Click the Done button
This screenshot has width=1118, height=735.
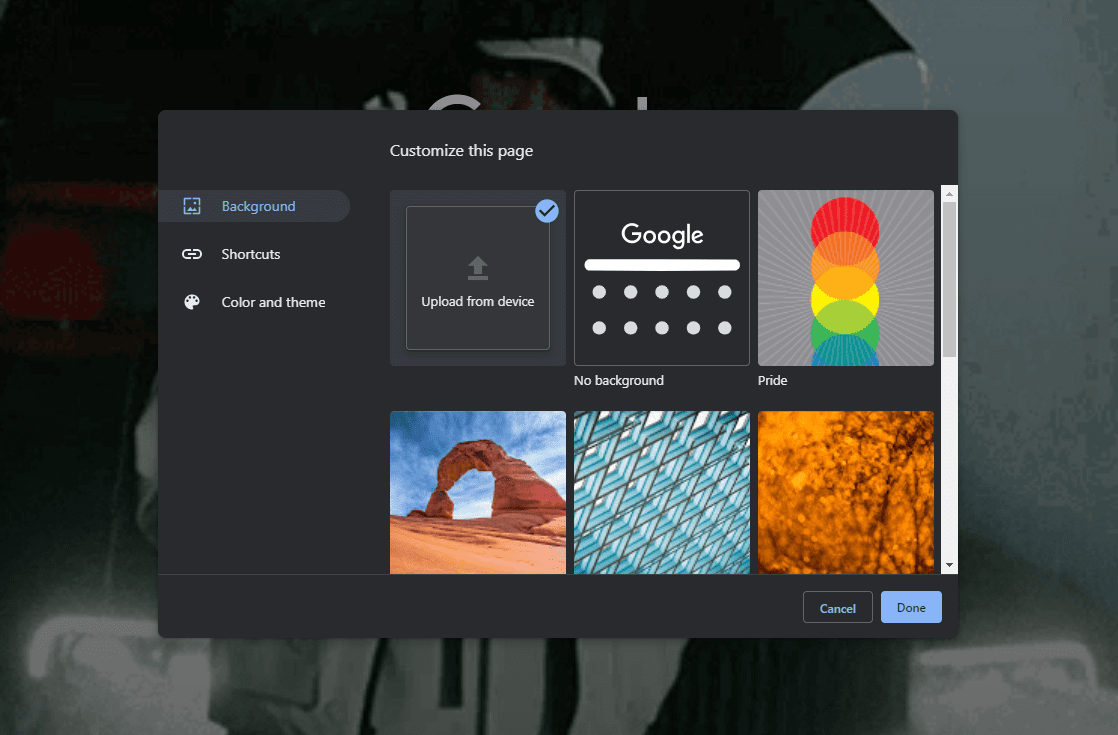(911, 607)
